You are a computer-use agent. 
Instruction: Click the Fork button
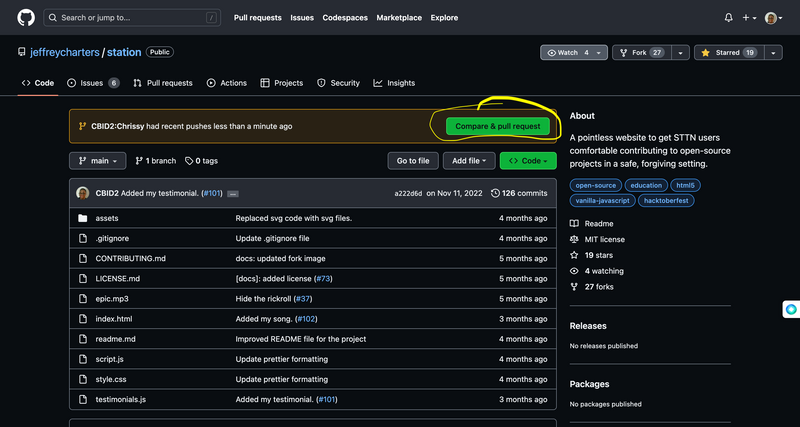(642, 53)
